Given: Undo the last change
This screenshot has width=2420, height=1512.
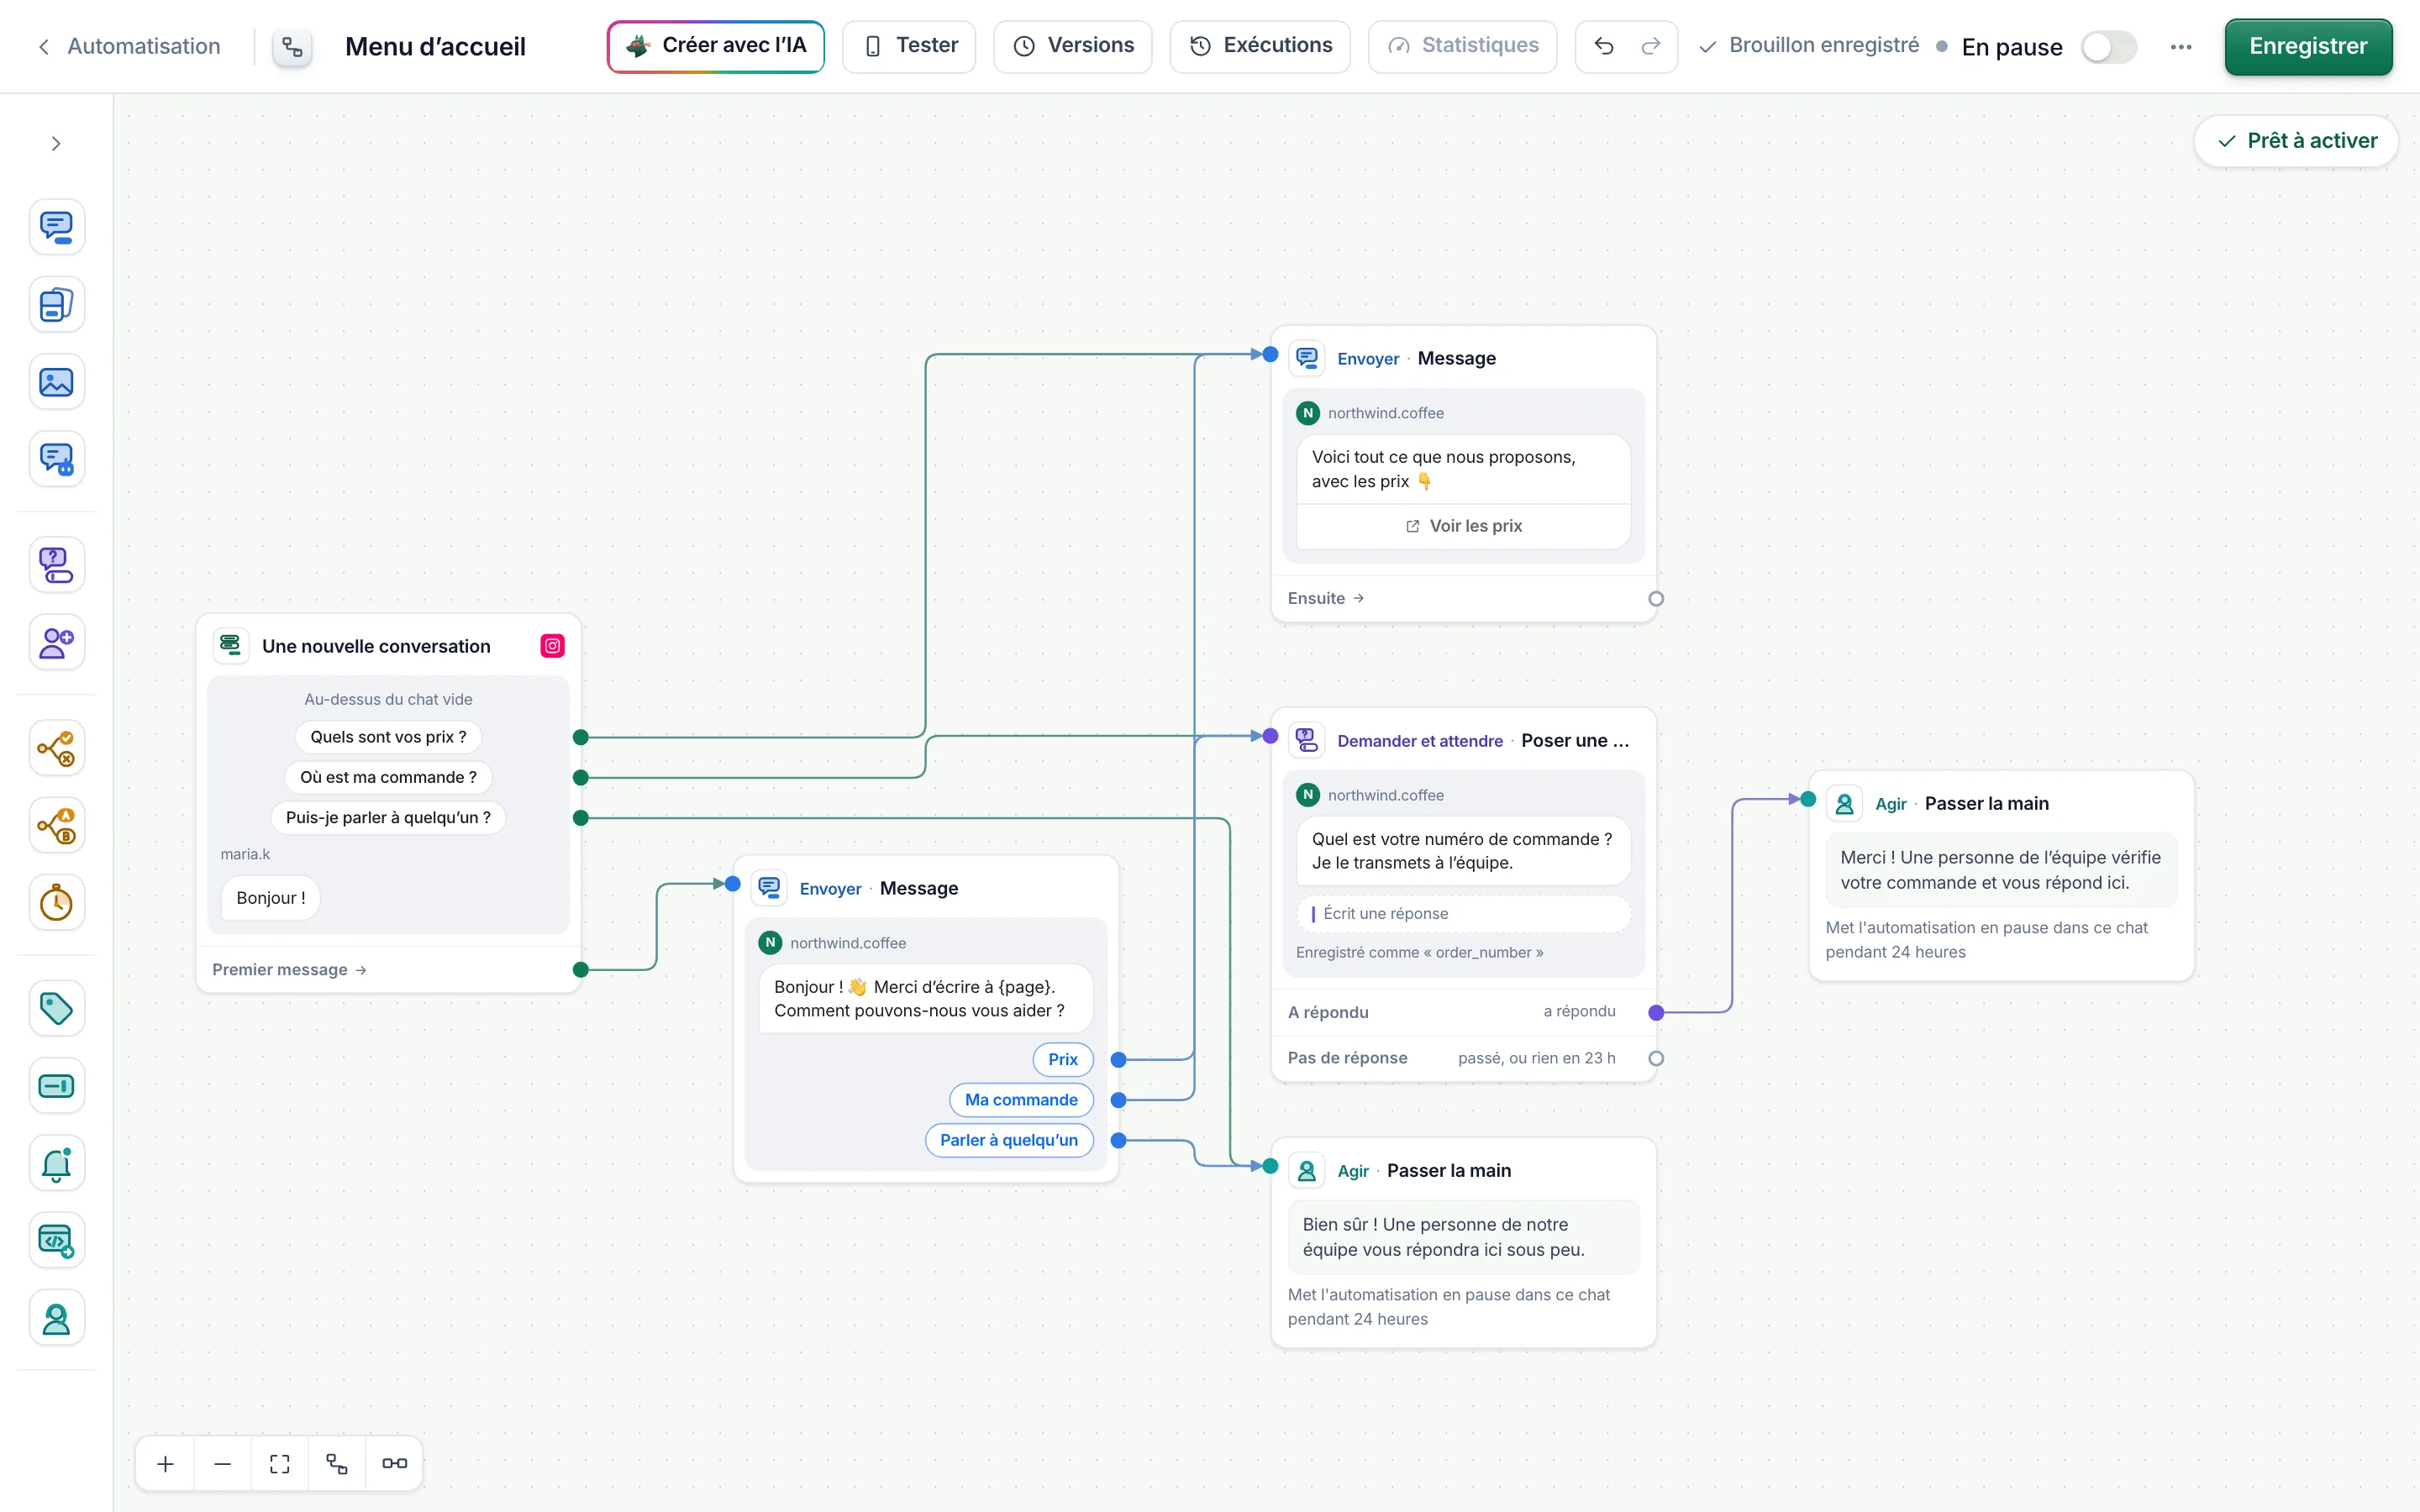Looking at the screenshot, I should (x=1604, y=46).
